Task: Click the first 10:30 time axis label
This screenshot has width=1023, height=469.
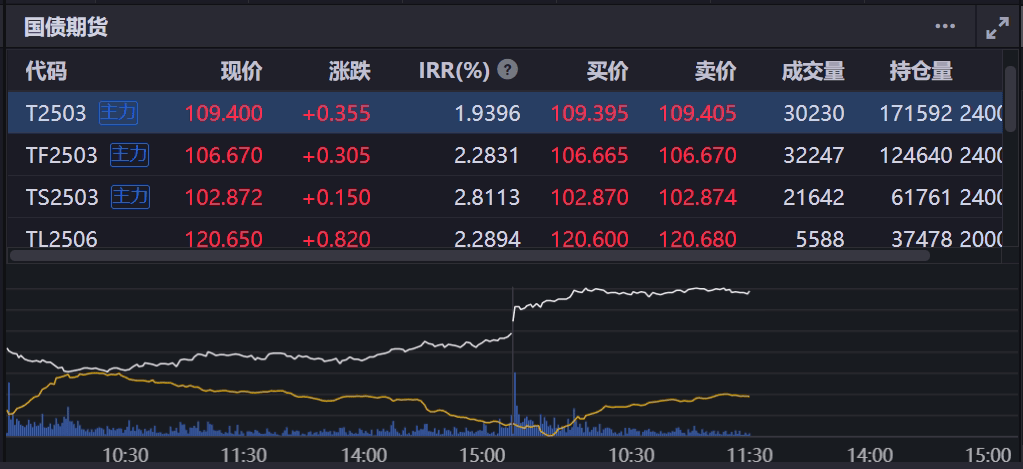Action: (x=126, y=455)
